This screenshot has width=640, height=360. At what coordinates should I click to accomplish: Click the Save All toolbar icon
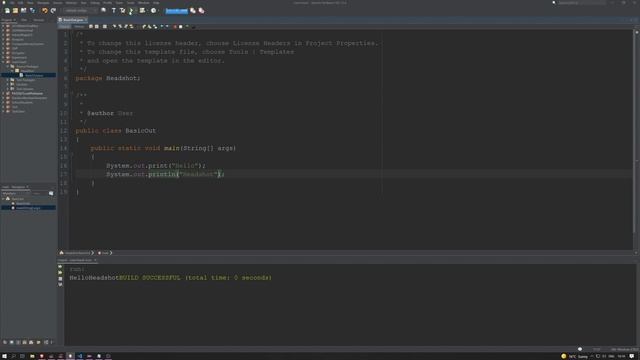point(33,11)
